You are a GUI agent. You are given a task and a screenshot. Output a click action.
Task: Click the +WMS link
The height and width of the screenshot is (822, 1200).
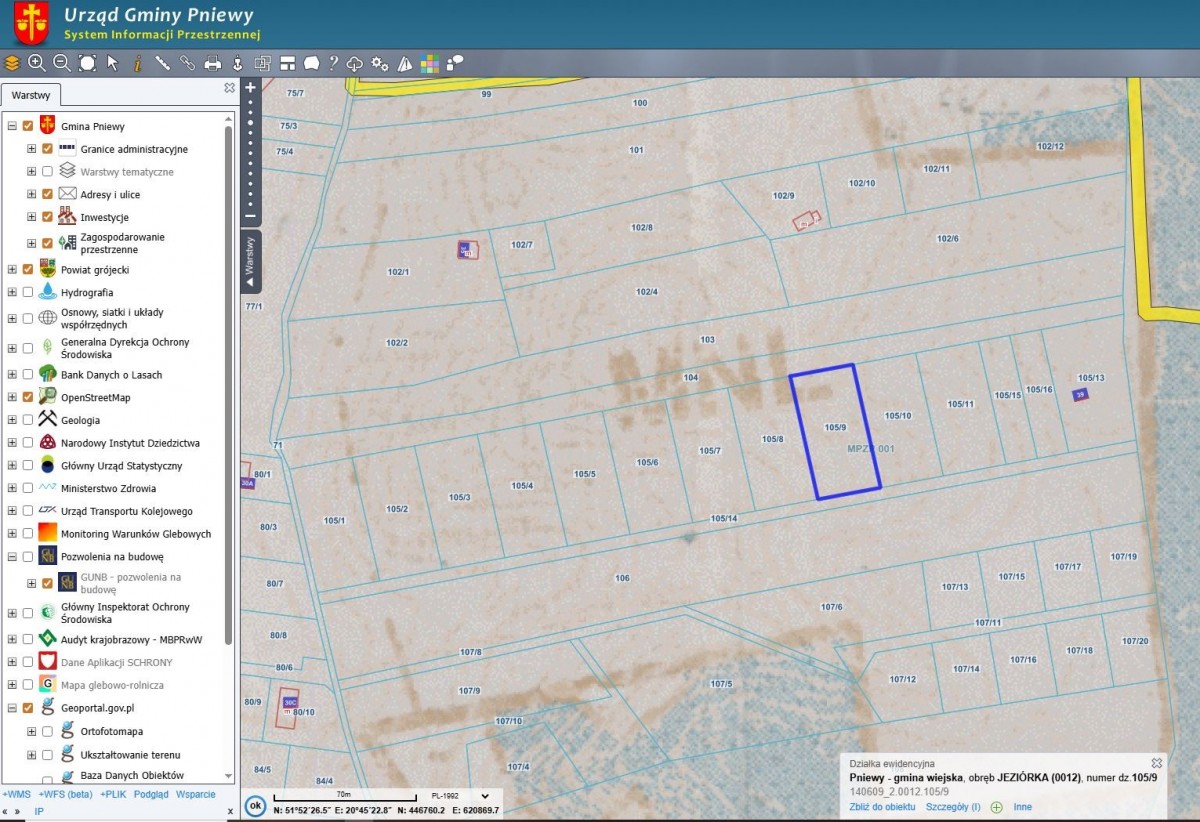pyautogui.click(x=16, y=794)
